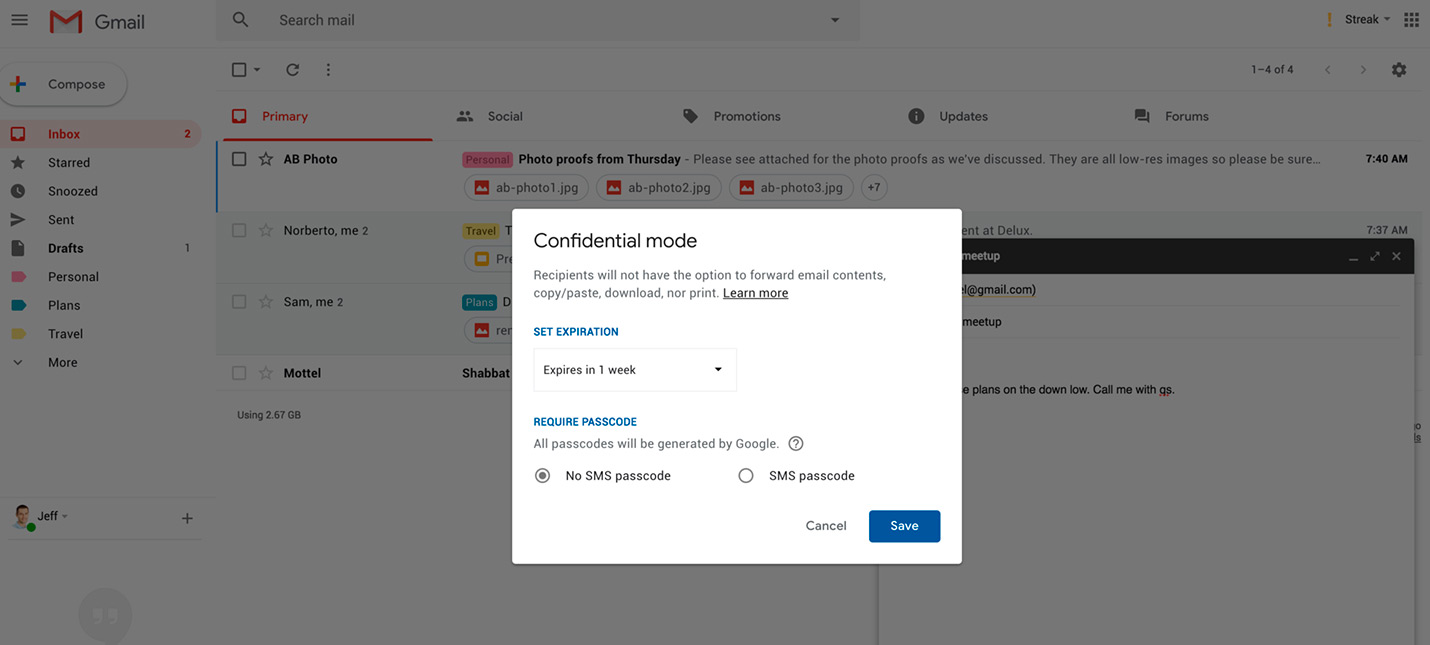Open the Google apps grid icon
This screenshot has height=645, width=1430.
click(1411, 19)
